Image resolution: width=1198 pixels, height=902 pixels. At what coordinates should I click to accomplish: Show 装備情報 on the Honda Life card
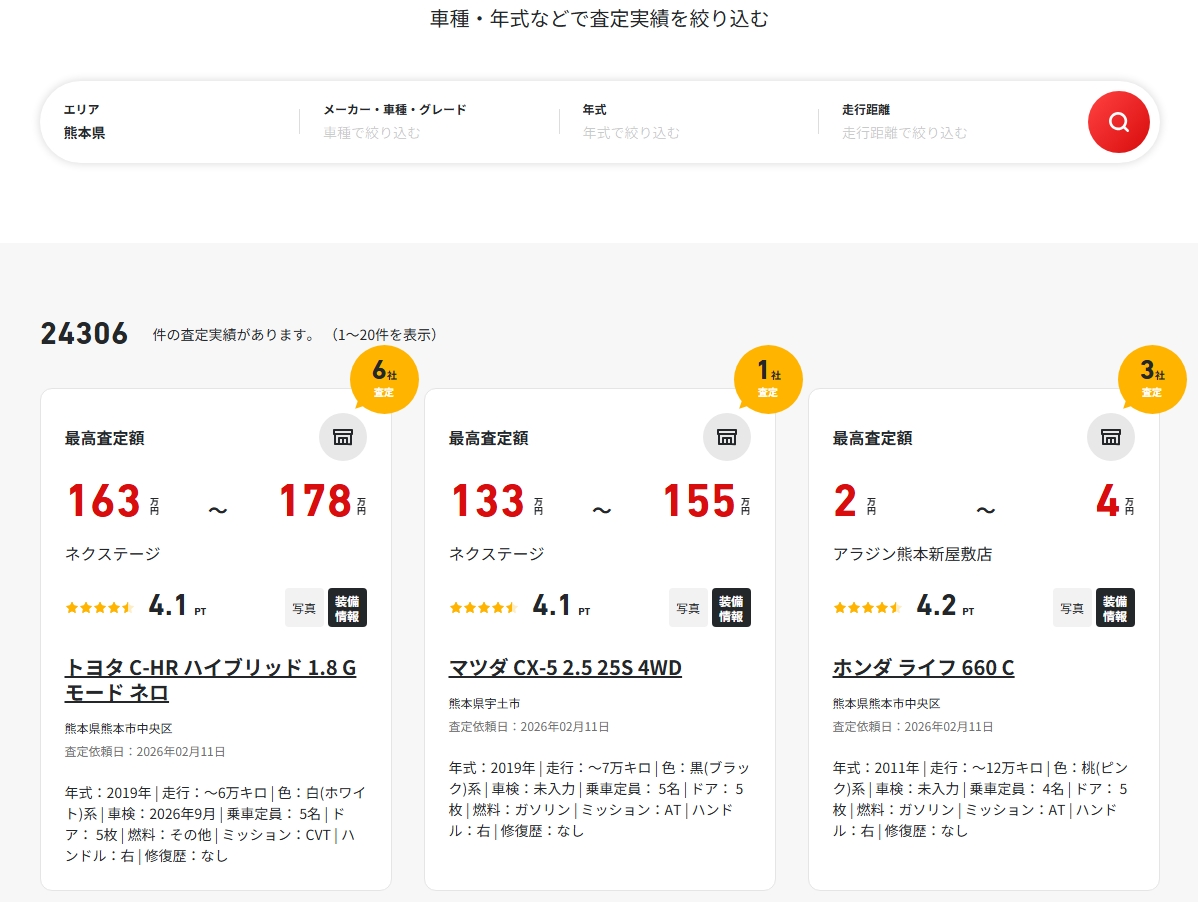(1115, 608)
